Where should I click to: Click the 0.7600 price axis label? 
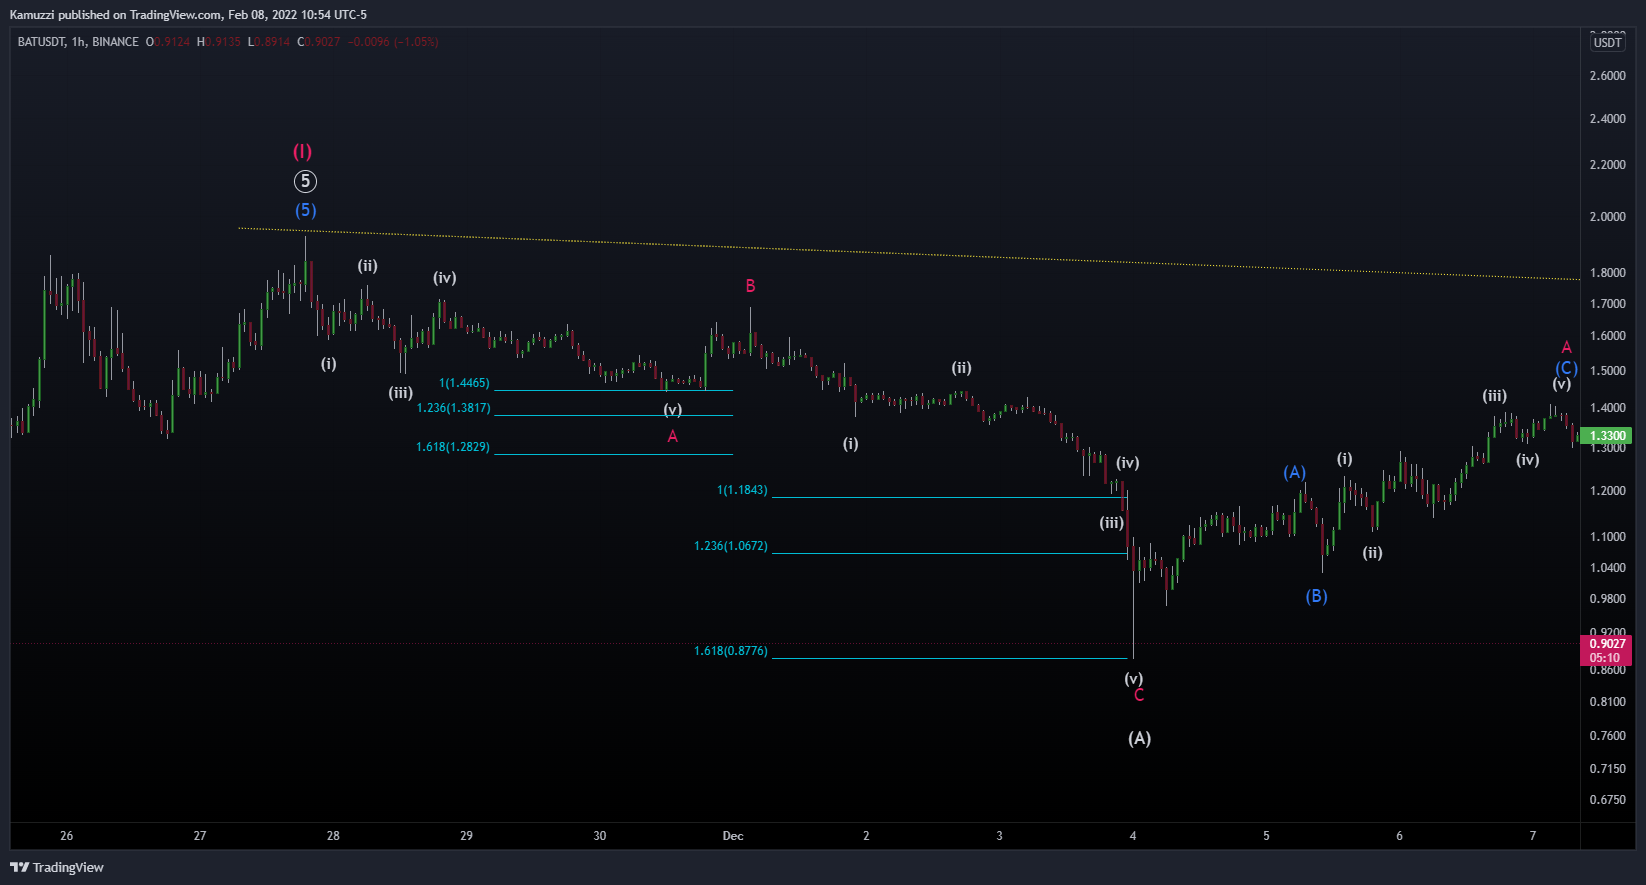coord(1607,736)
